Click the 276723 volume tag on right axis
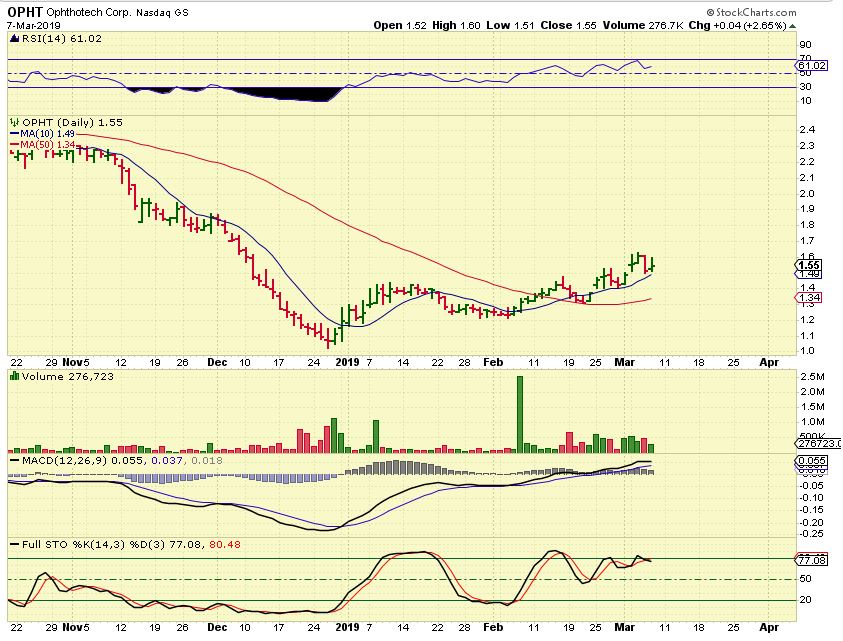The image size is (843, 641). [x=818, y=443]
